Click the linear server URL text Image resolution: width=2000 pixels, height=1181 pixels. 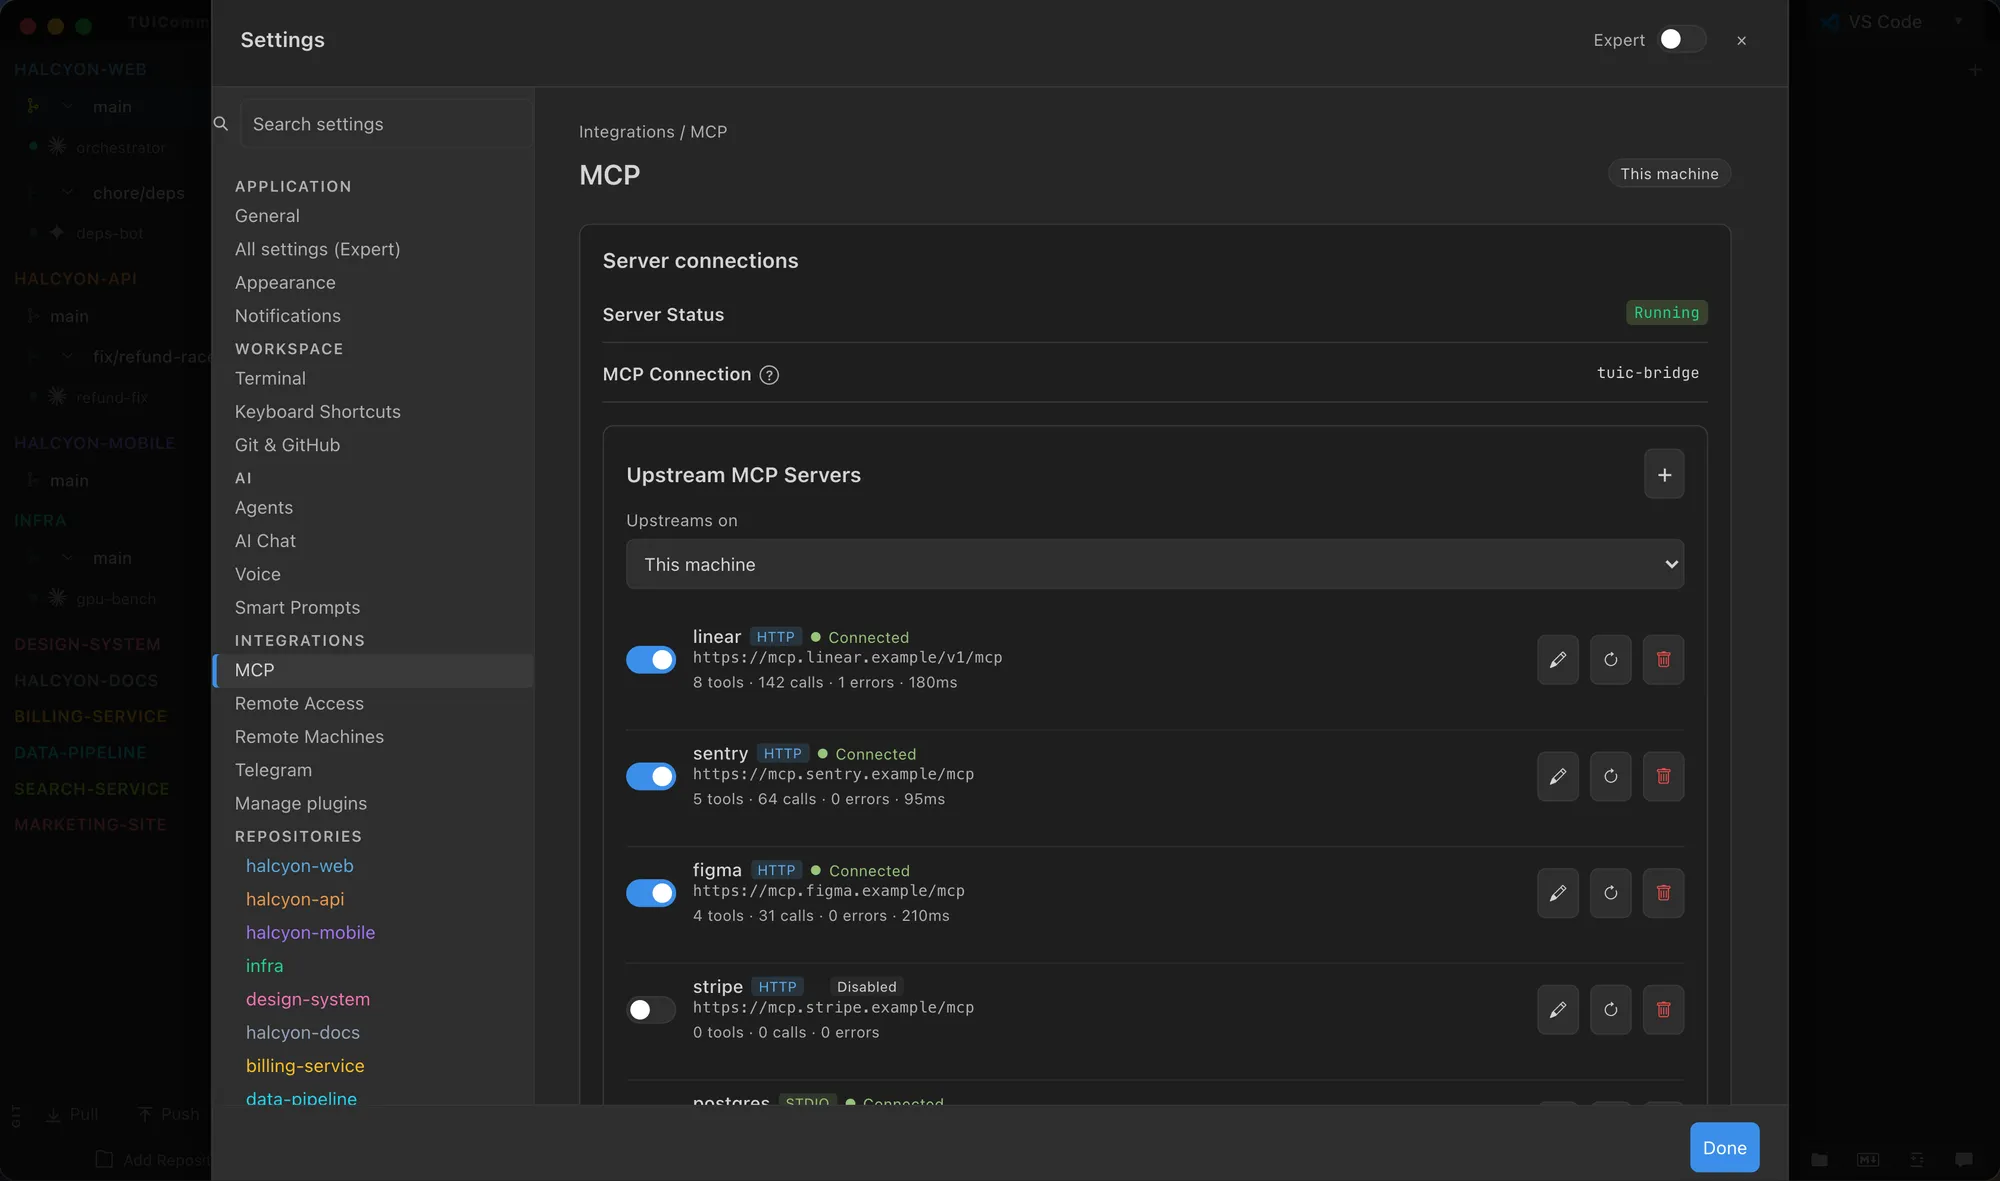click(847, 658)
